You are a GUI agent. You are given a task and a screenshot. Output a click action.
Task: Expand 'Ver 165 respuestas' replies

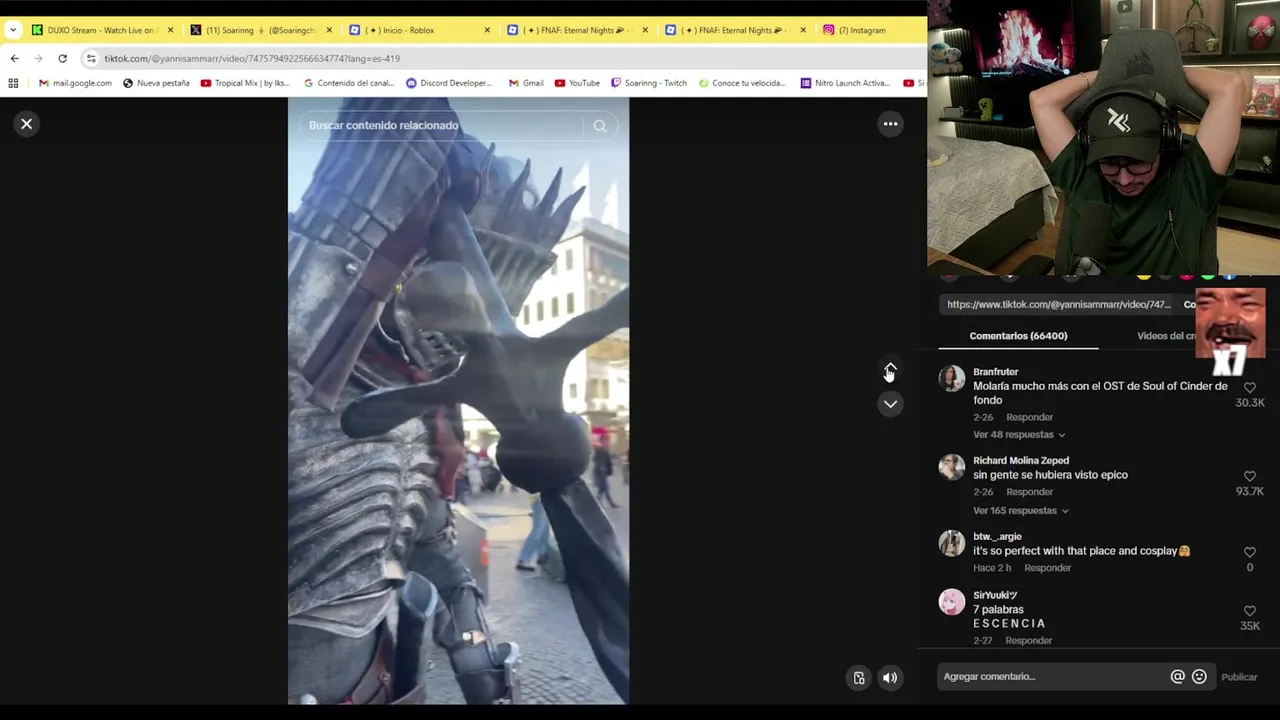point(1021,511)
